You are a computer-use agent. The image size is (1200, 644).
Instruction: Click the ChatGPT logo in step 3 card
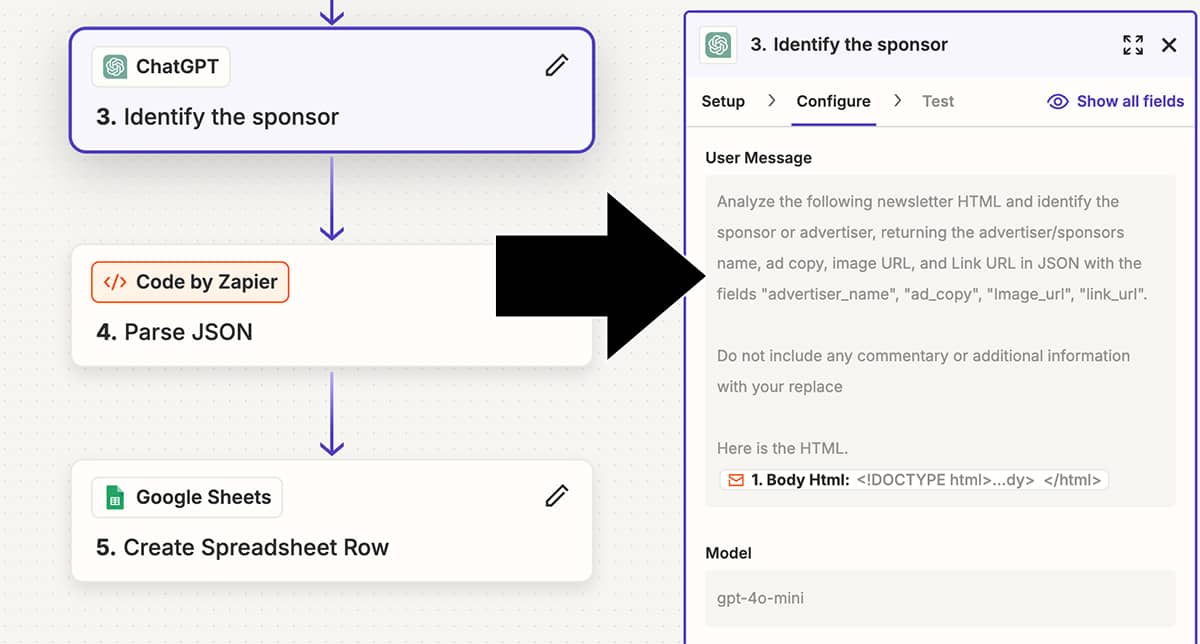pos(115,67)
